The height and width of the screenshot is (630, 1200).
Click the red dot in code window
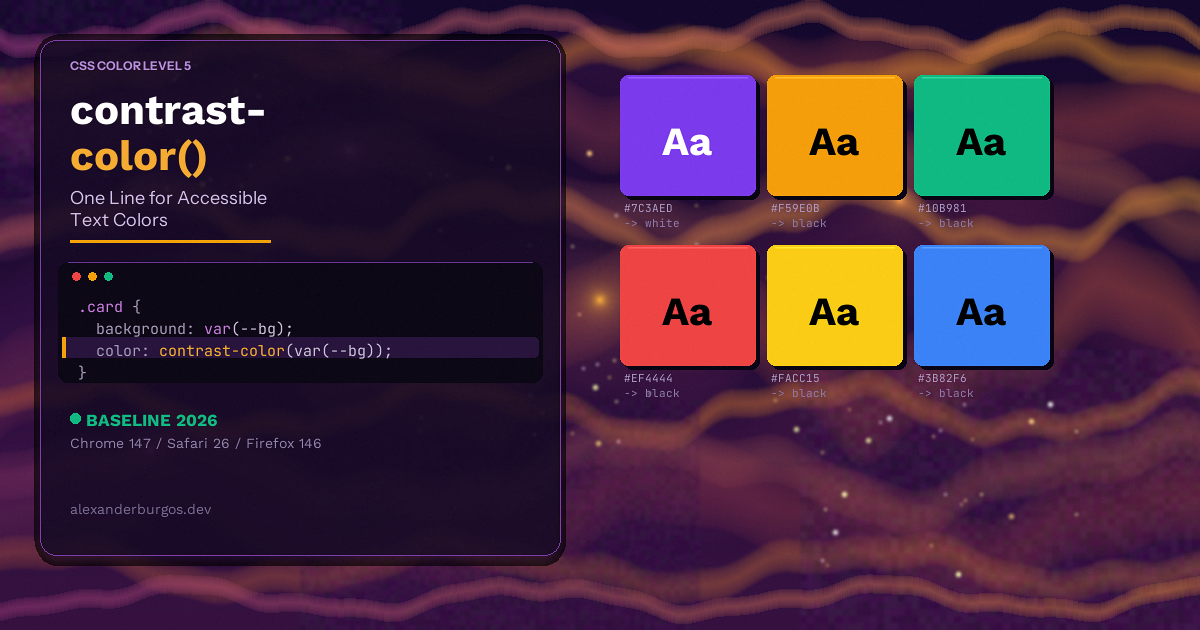[x=77, y=277]
